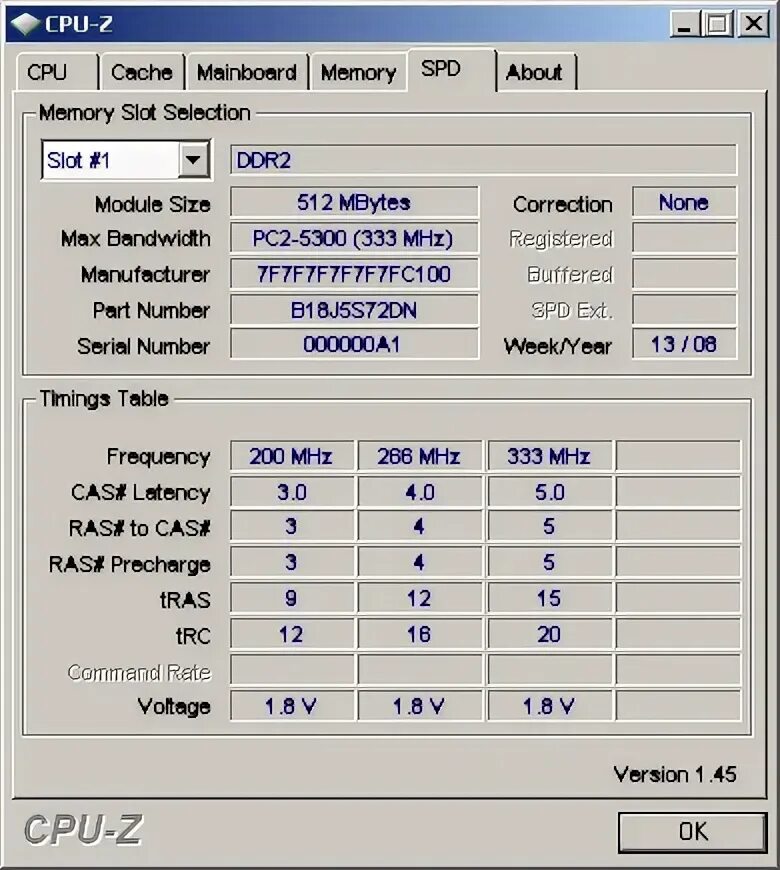The image size is (780, 870).
Task: Click the DDR2 memory type field
Action: coord(483,160)
